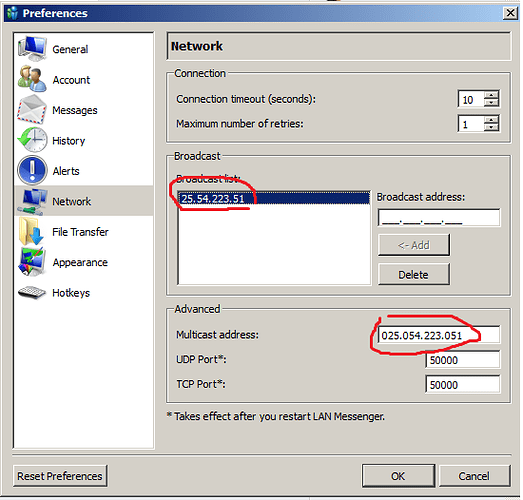This screenshot has height=500, width=523.
Task: Select the History clock icon
Action: [32, 140]
